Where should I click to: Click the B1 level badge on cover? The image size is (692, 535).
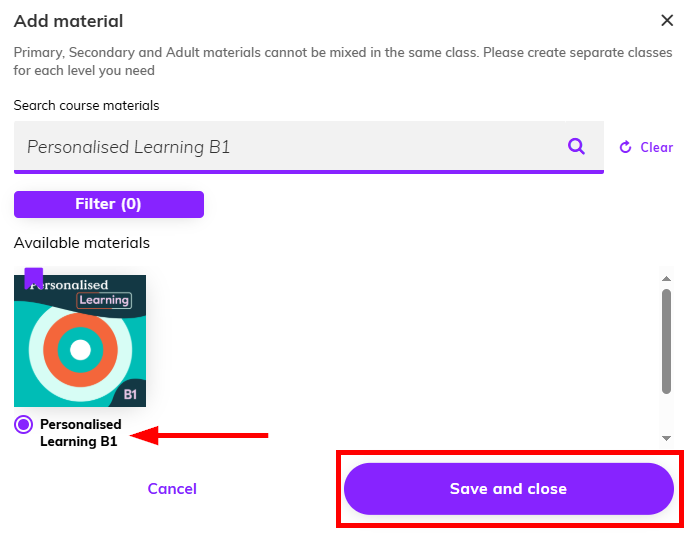pos(130,393)
